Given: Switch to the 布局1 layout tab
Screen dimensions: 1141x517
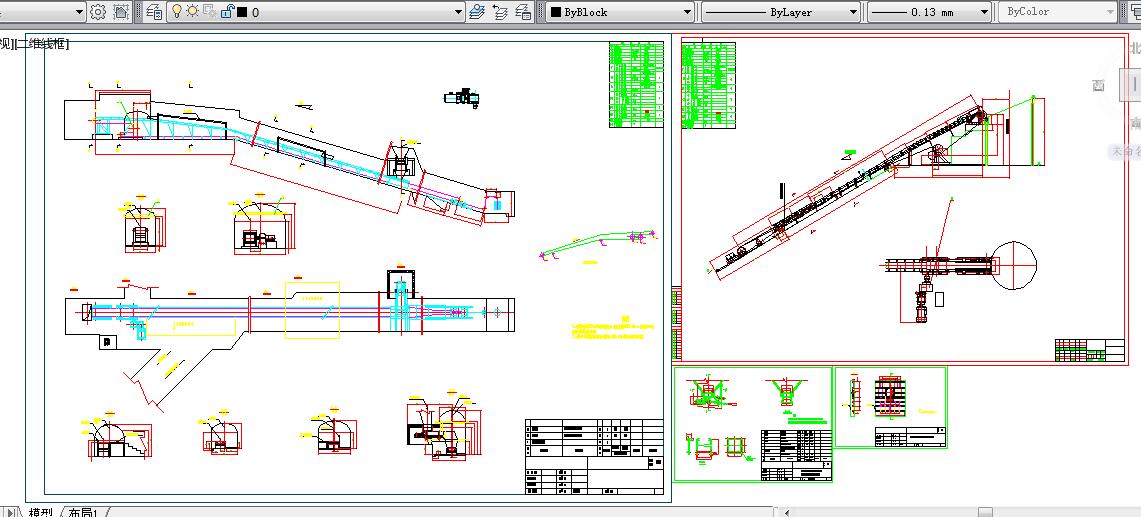Looking at the screenshot, I should (x=83, y=512).
